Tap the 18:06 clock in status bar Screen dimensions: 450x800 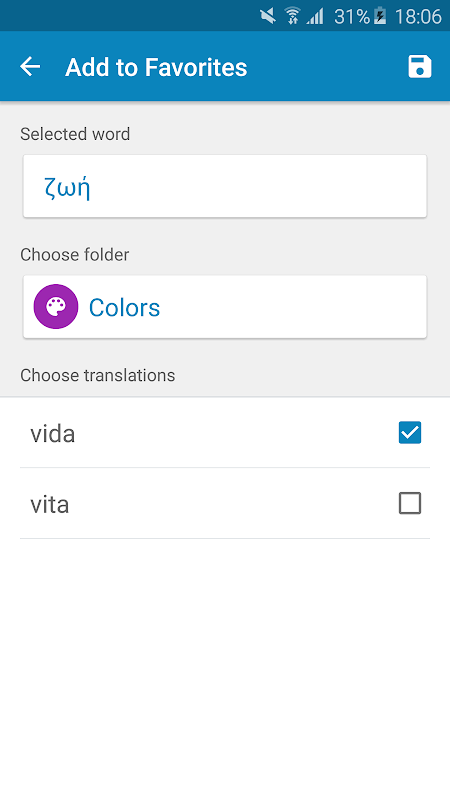point(418,17)
